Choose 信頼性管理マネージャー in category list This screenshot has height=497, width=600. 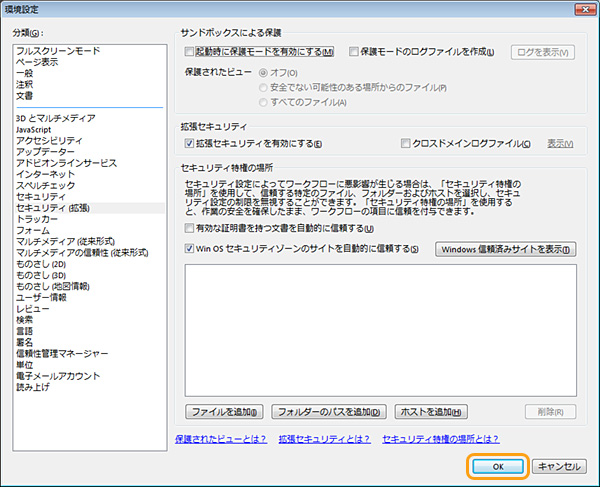(62, 354)
